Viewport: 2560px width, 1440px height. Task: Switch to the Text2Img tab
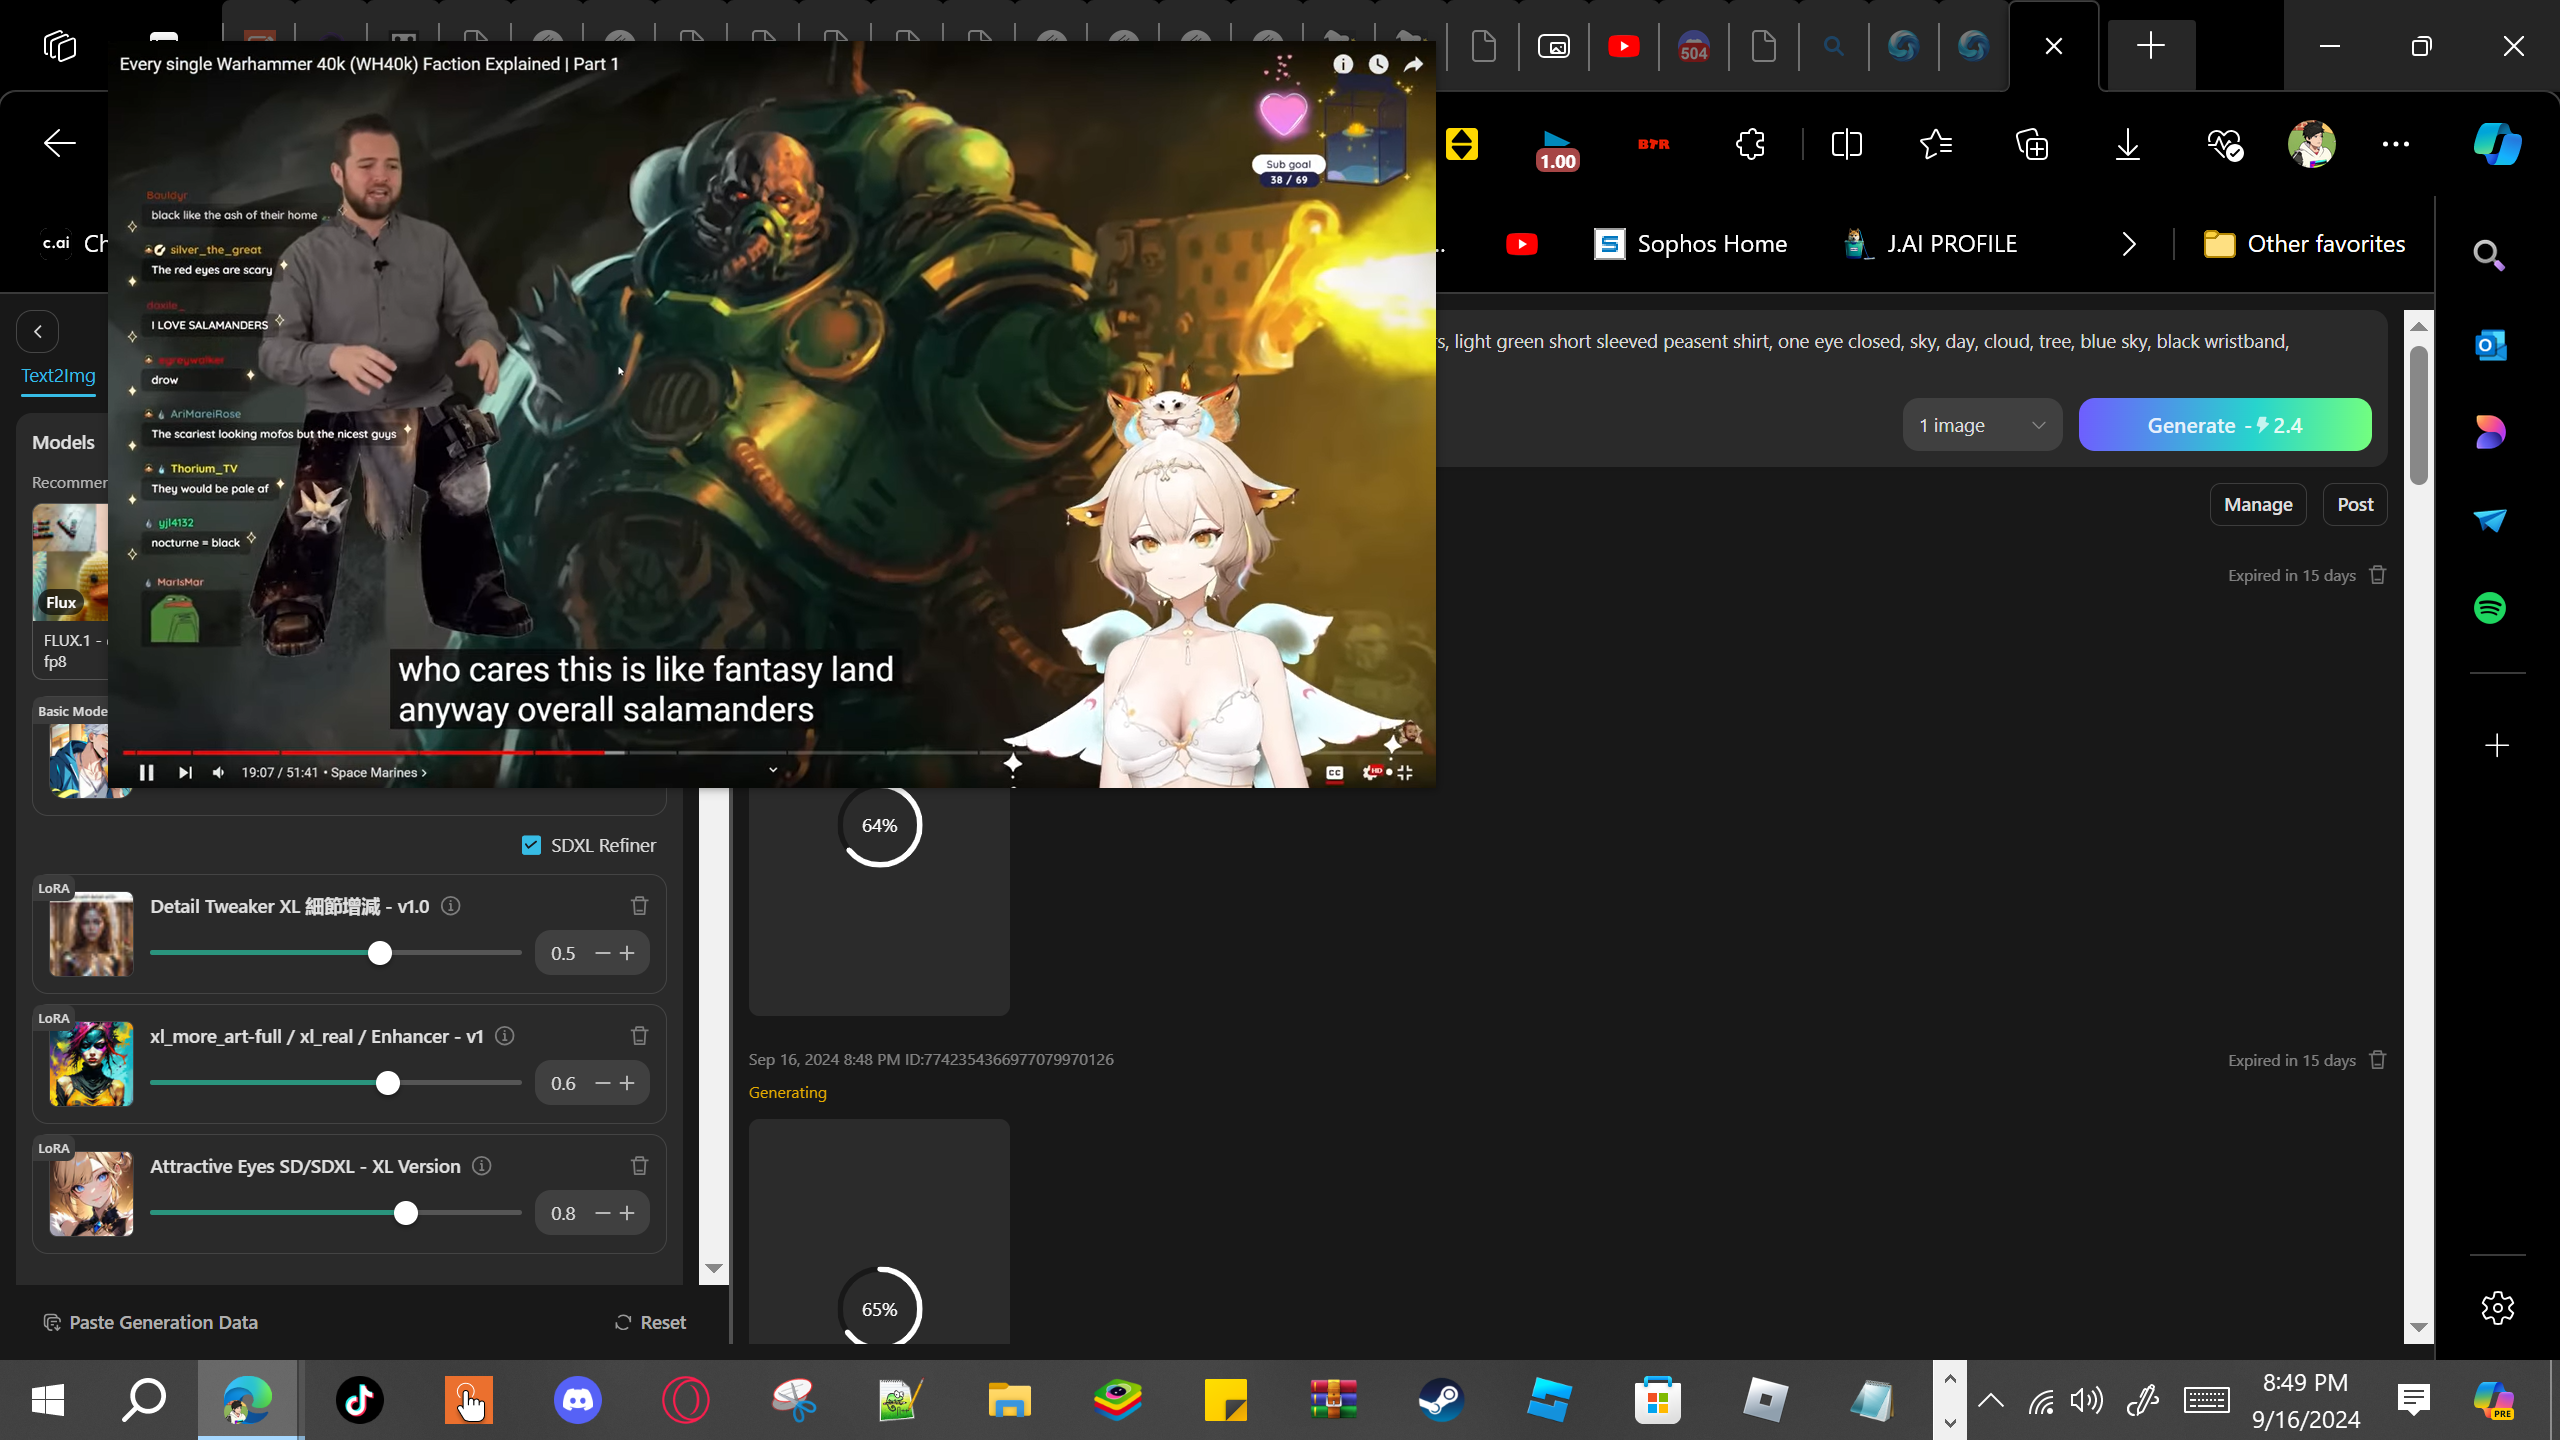[x=59, y=376]
